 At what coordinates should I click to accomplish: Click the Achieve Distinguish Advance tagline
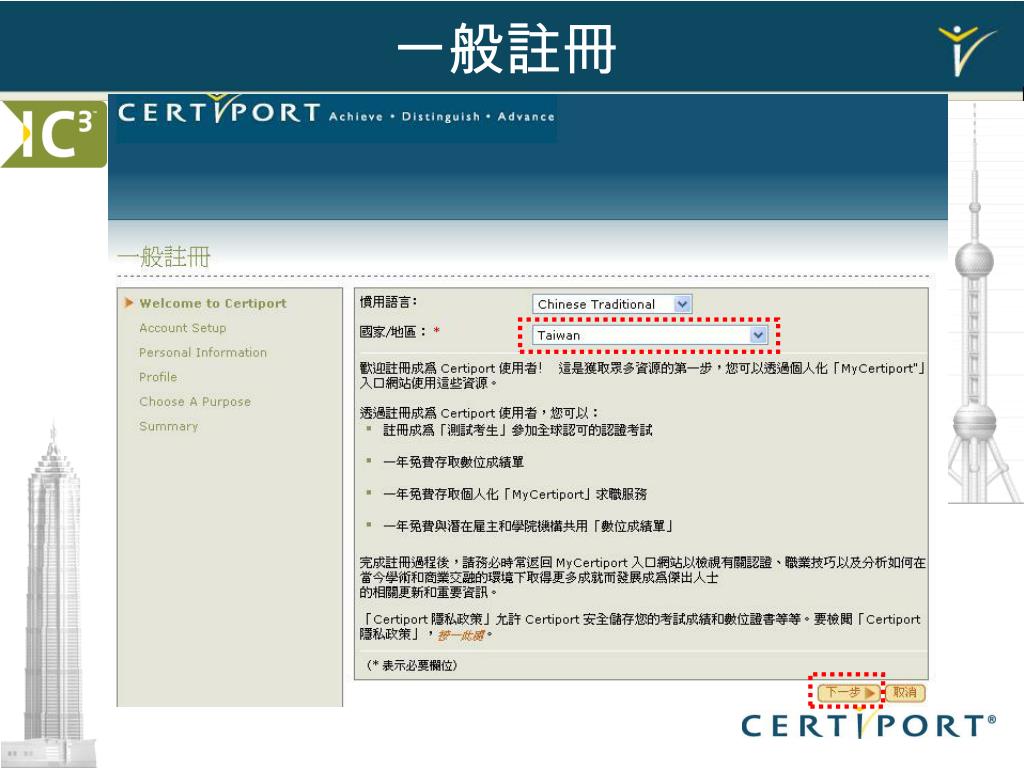coord(441,117)
